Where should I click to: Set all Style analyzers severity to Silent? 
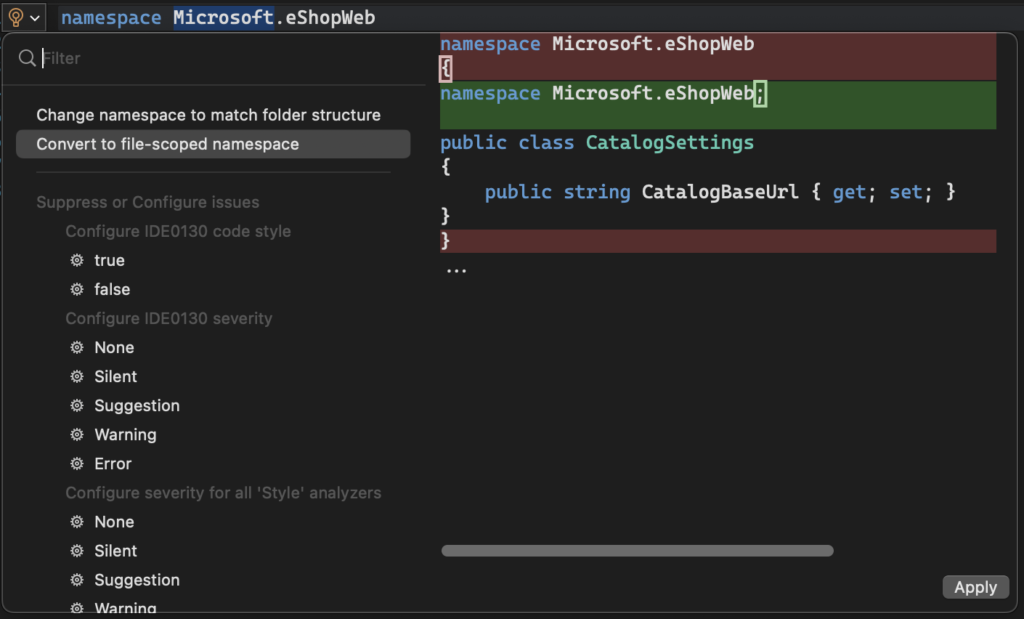[116, 550]
